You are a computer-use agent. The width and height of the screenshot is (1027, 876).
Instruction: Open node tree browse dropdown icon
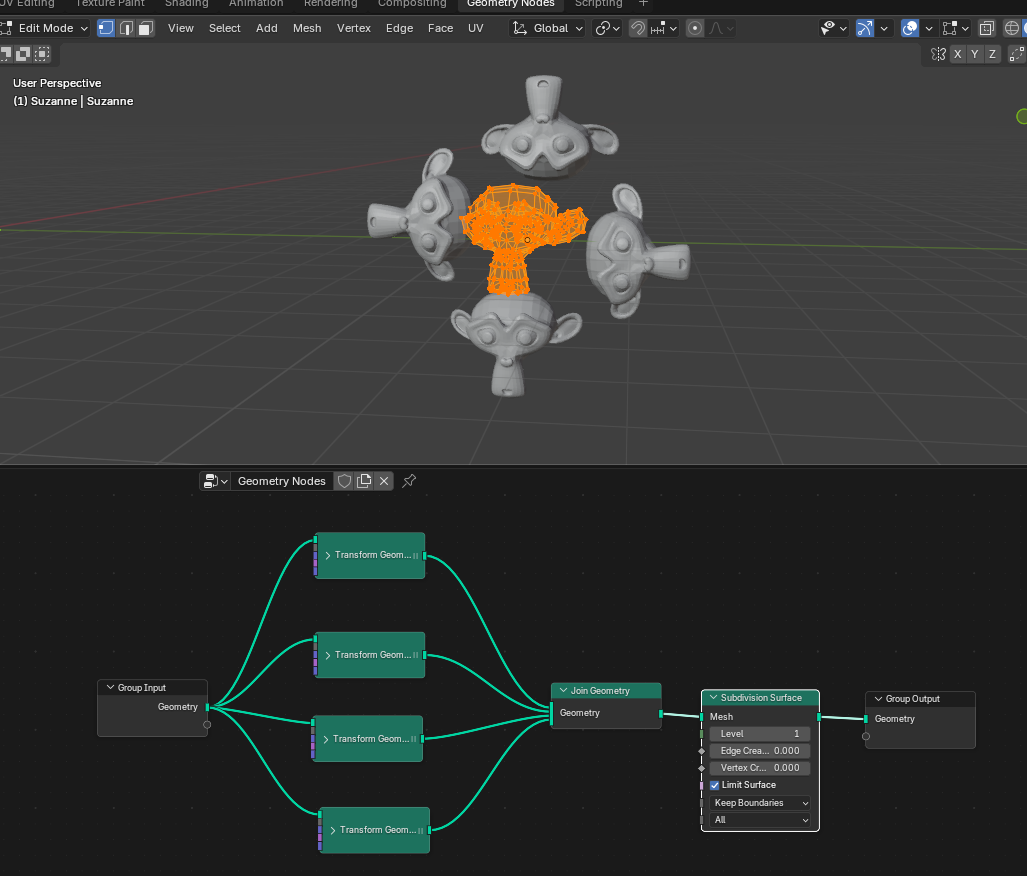pyautogui.click(x=215, y=482)
